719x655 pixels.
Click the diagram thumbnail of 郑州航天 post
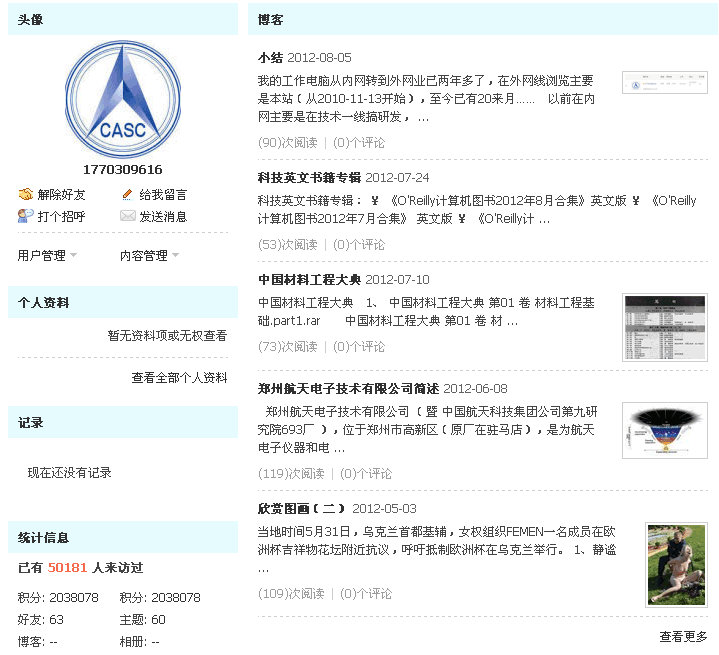pyautogui.click(x=665, y=430)
